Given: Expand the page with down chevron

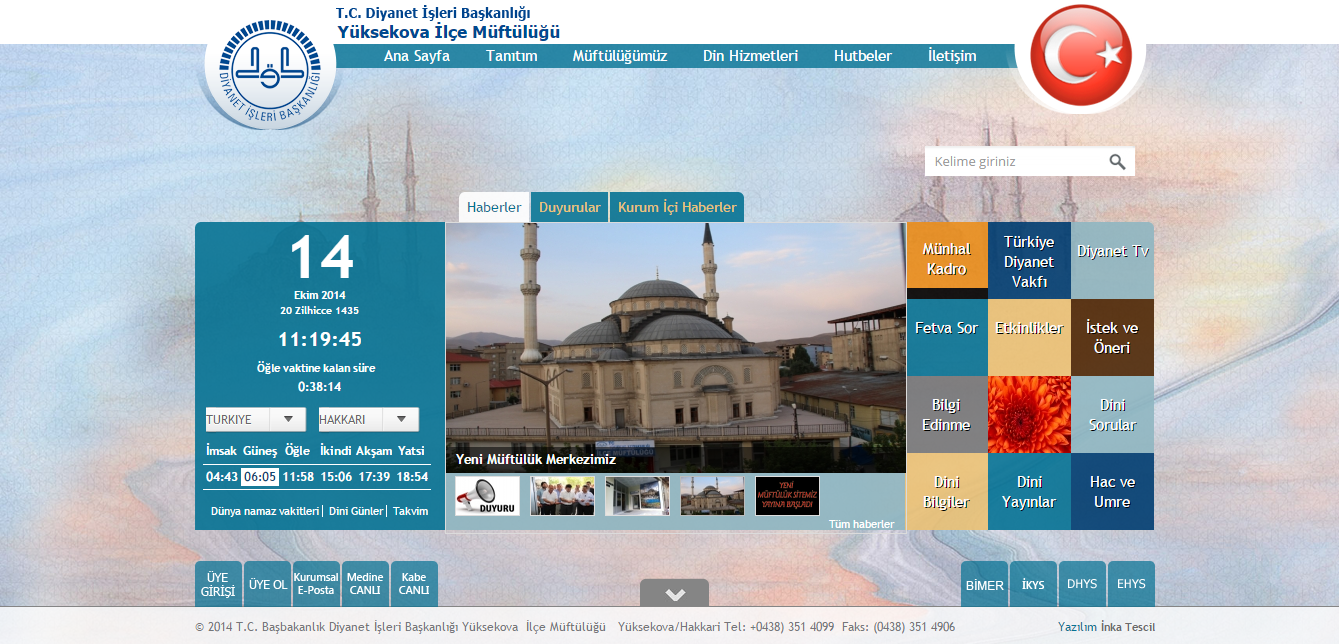Looking at the screenshot, I should tap(674, 594).
